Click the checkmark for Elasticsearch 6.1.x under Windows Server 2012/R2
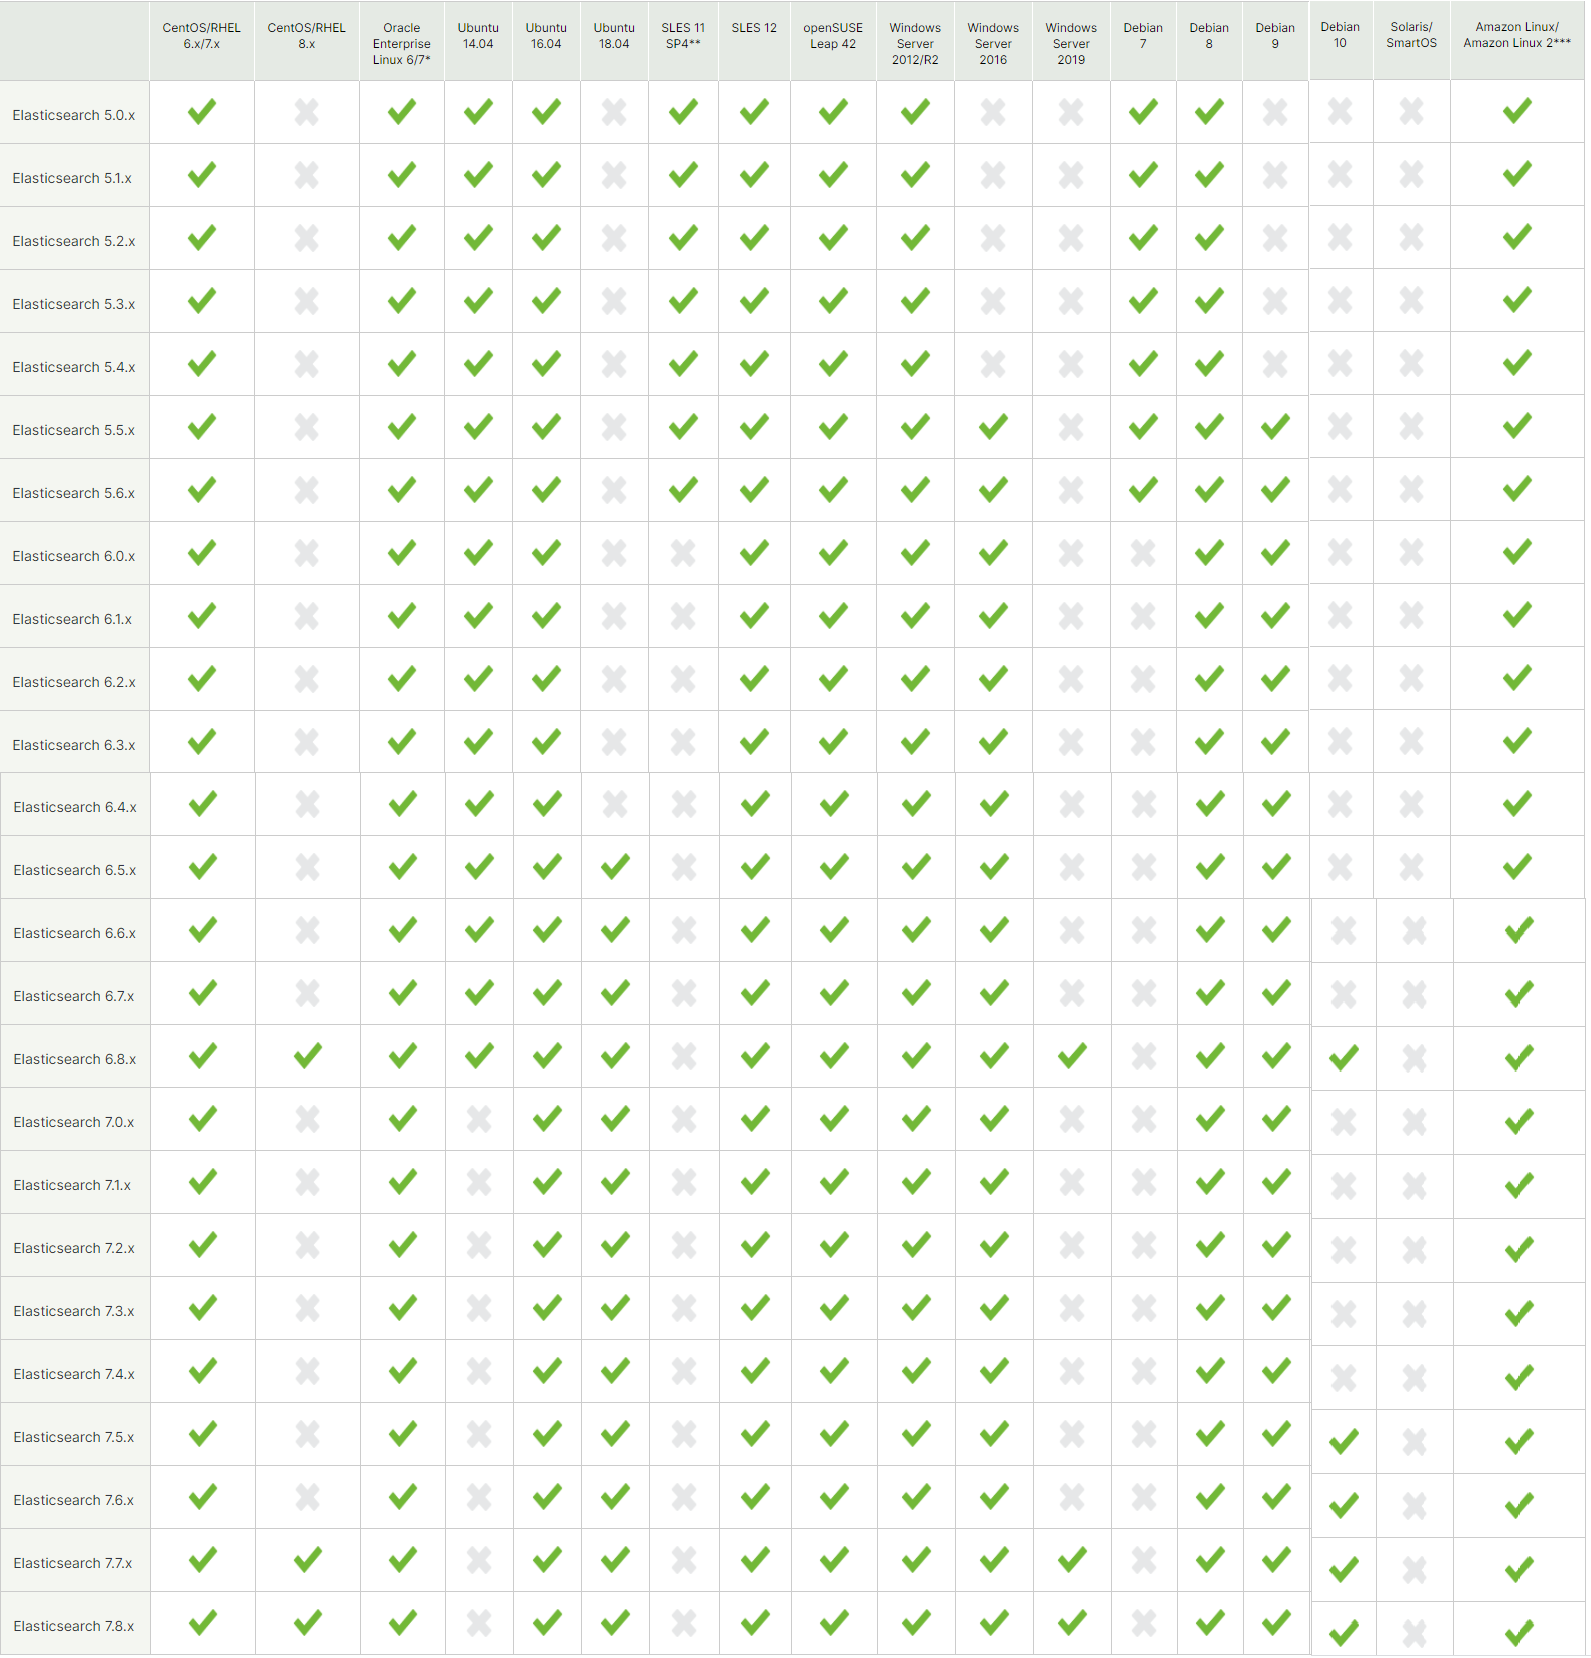This screenshot has height=1658, width=1591. [915, 616]
